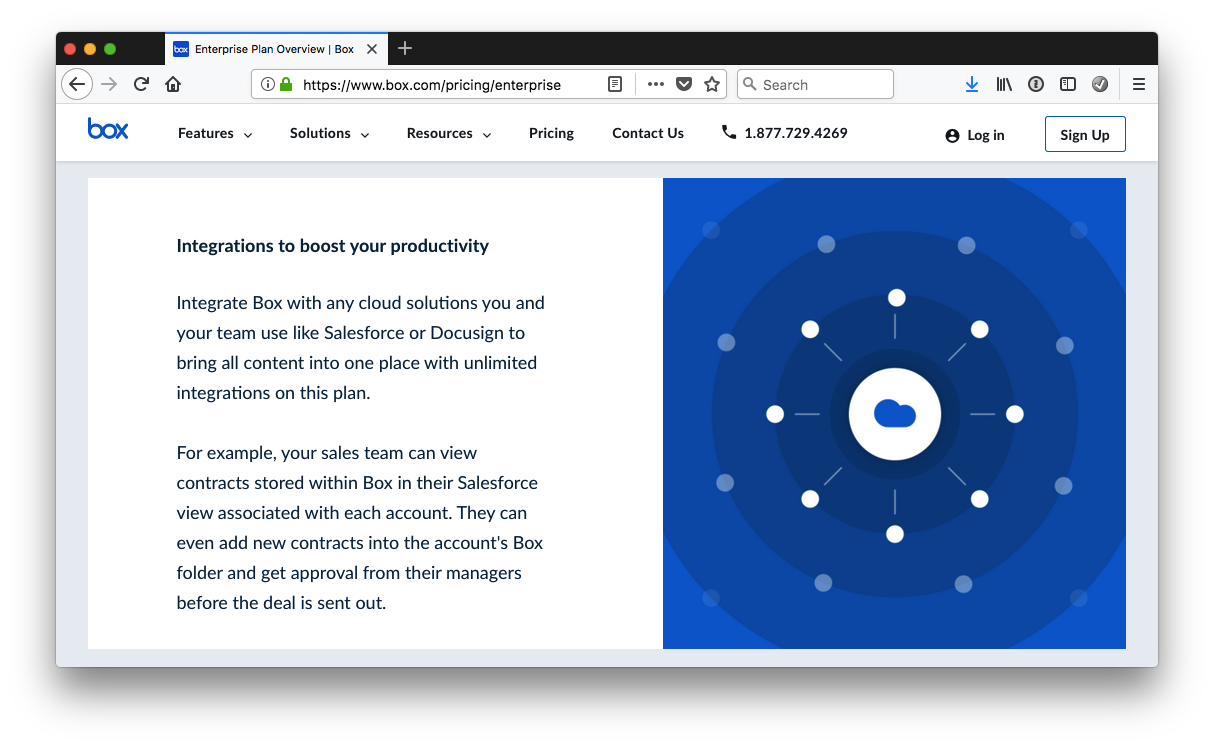This screenshot has height=747, width=1214.
Task: Click the Box logo in site header
Action: coord(108,129)
